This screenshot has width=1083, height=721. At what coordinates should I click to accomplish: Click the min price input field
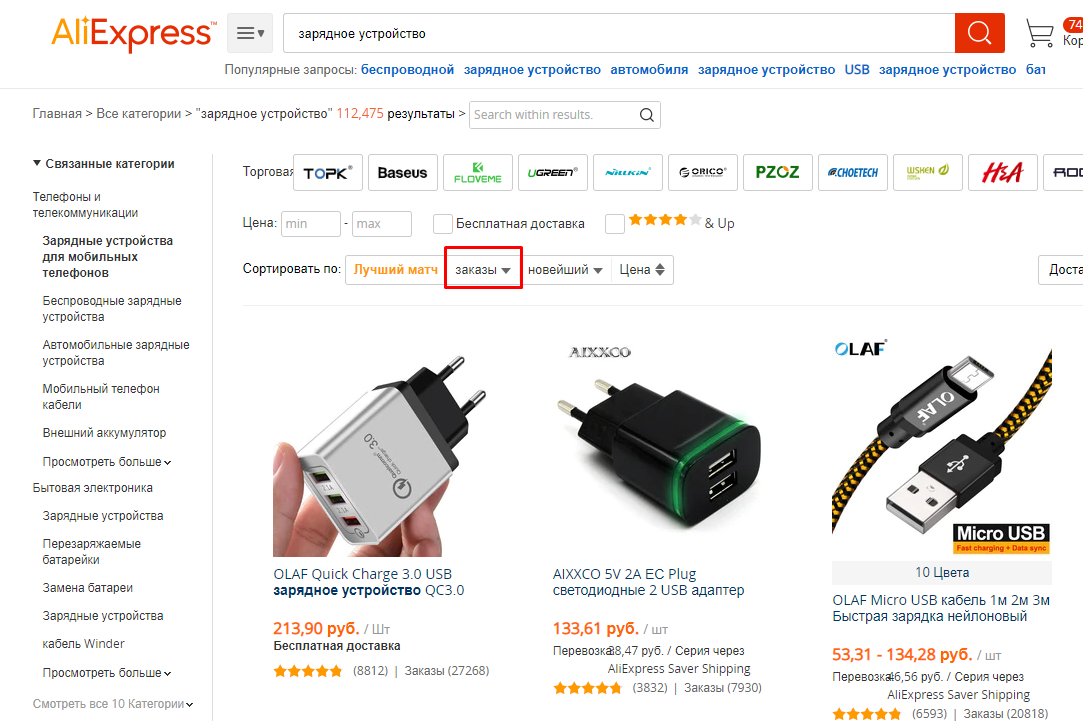(x=311, y=224)
